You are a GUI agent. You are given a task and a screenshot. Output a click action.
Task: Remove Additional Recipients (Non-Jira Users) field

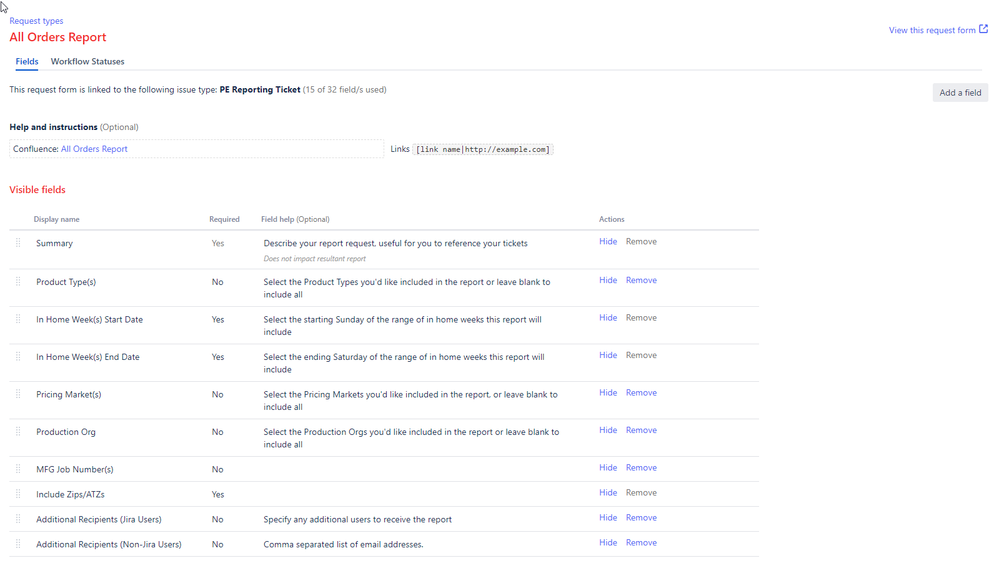pyautogui.click(x=641, y=543)
